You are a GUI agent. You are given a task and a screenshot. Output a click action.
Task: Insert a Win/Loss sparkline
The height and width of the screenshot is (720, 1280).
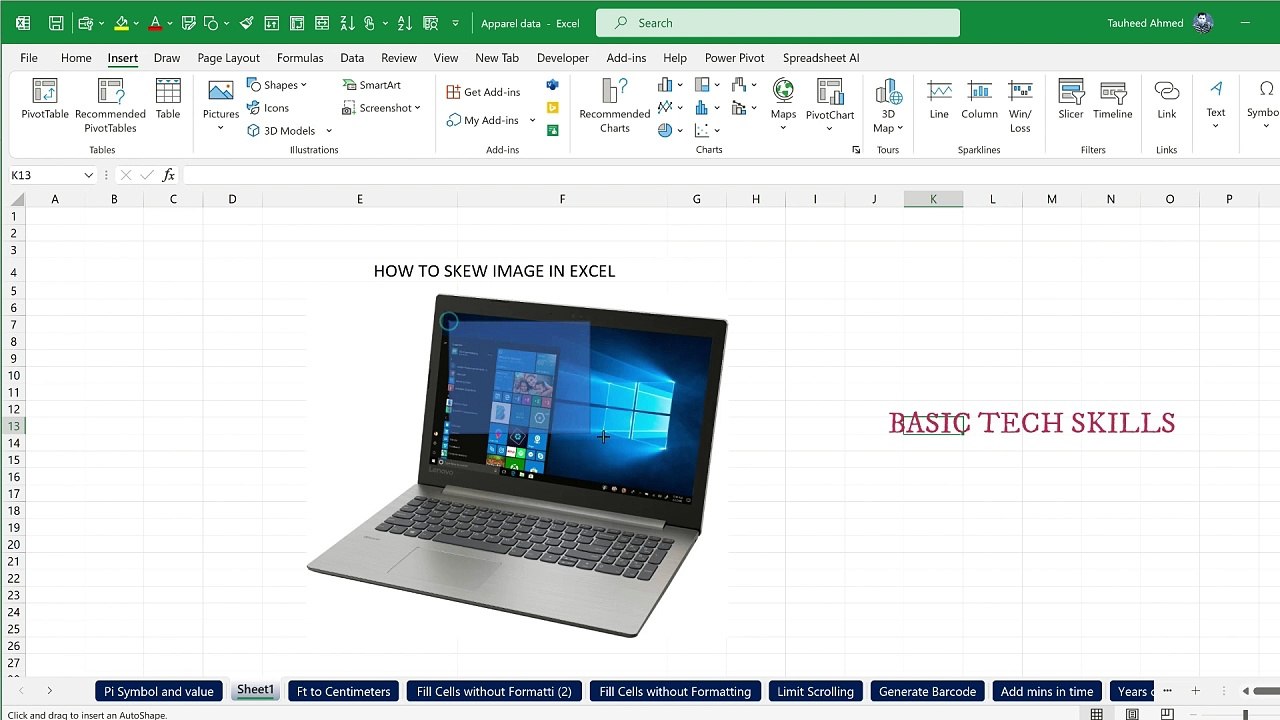coord(1020,105)
